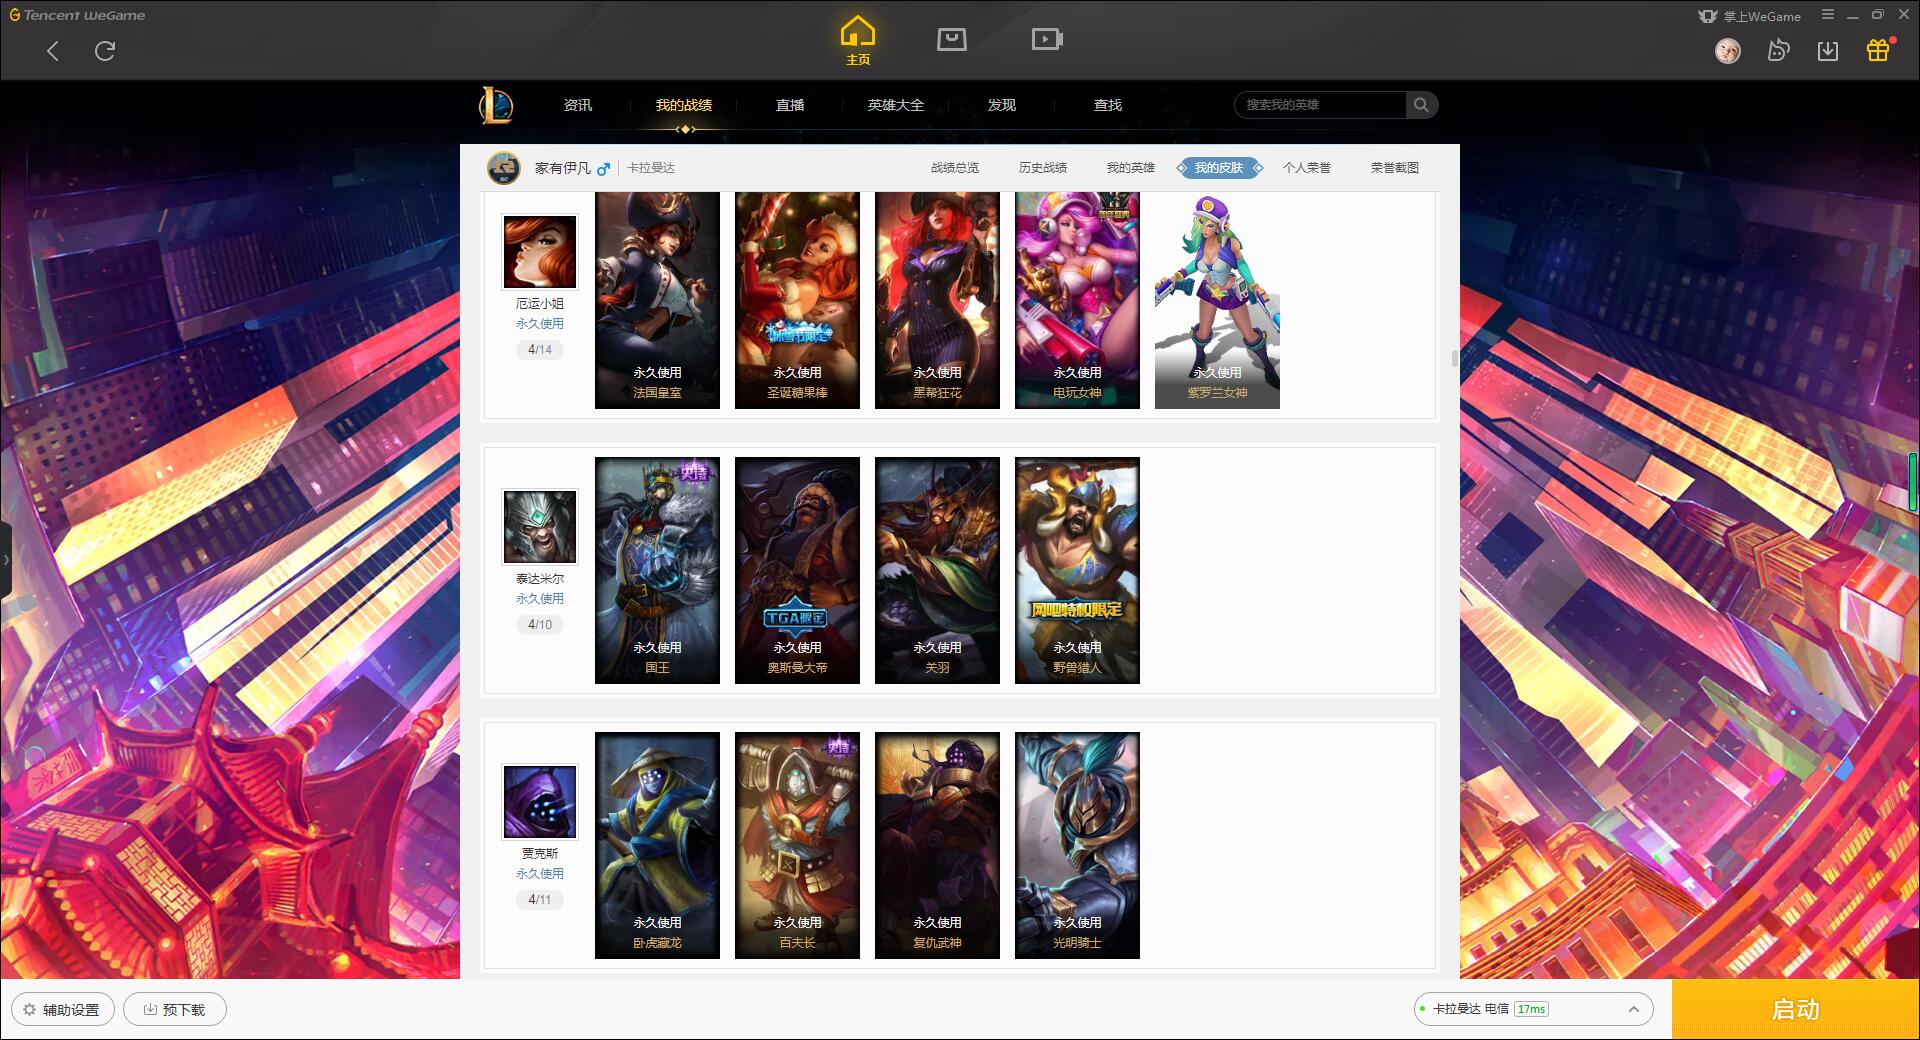Click the 厄运小姐 champion portrait
The image size is (1920, 1040).
(x=540, y=252)
